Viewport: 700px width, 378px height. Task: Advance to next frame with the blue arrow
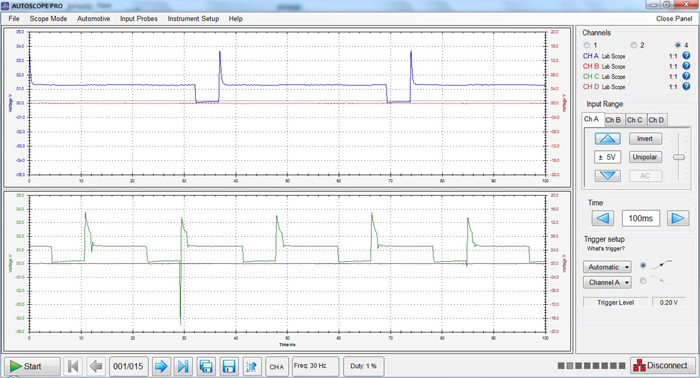pos(161,366)
